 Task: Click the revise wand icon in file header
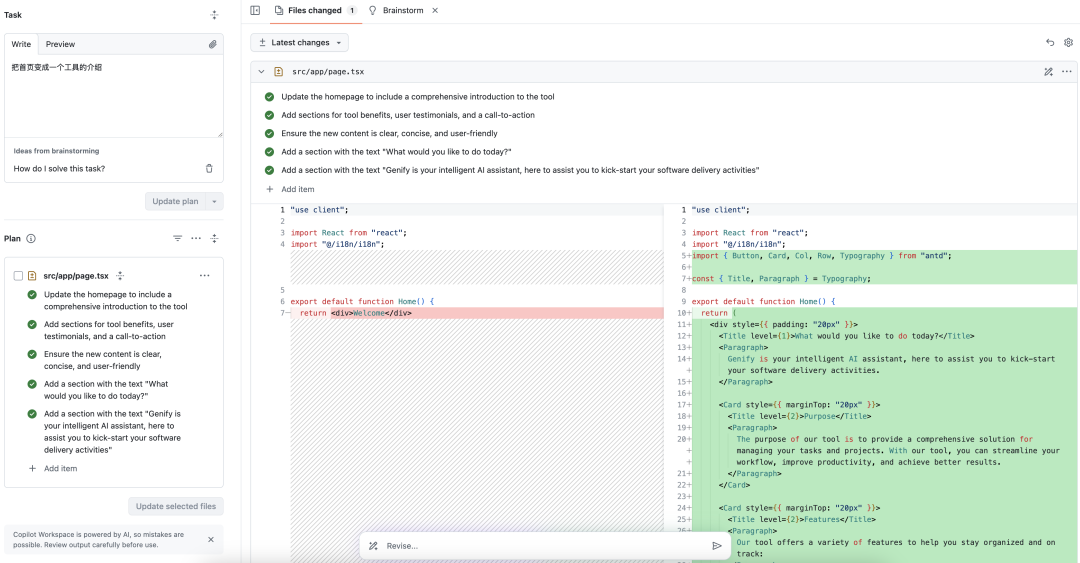pos(1048,72)
